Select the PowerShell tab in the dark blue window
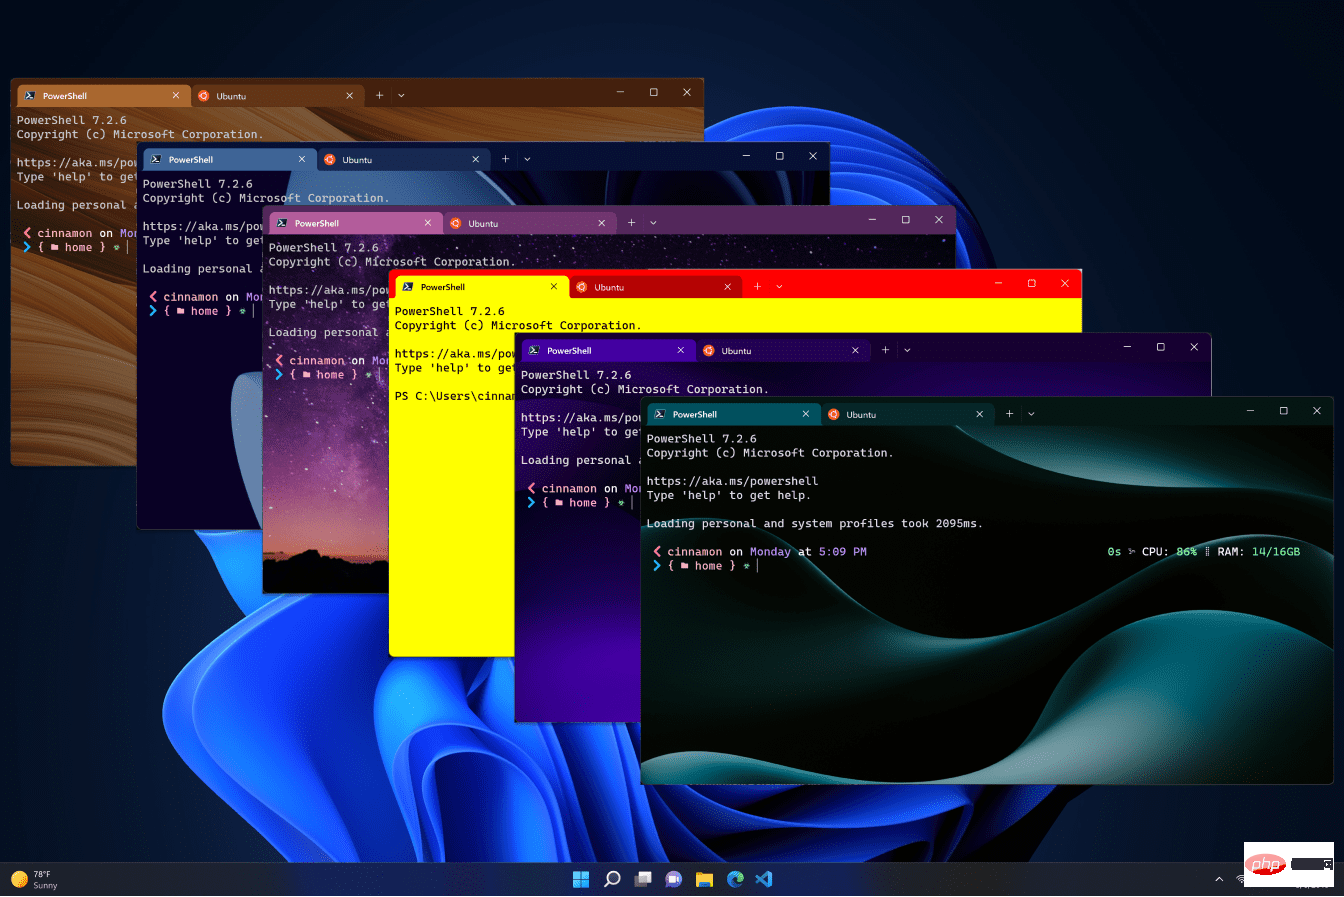Viewport: 1344px width, 897px height. pos(229,159)
